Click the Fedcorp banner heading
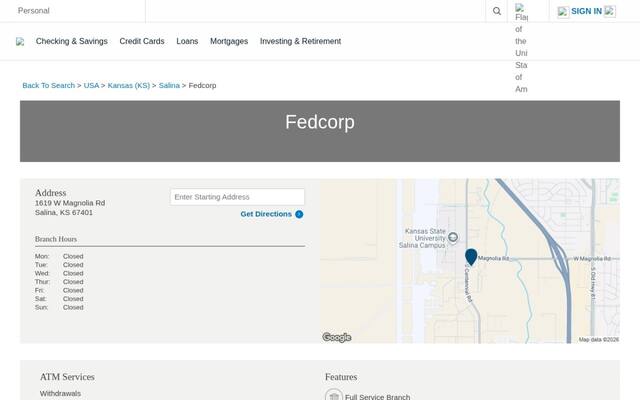This screenshot has width=640, height=400. 320,122
